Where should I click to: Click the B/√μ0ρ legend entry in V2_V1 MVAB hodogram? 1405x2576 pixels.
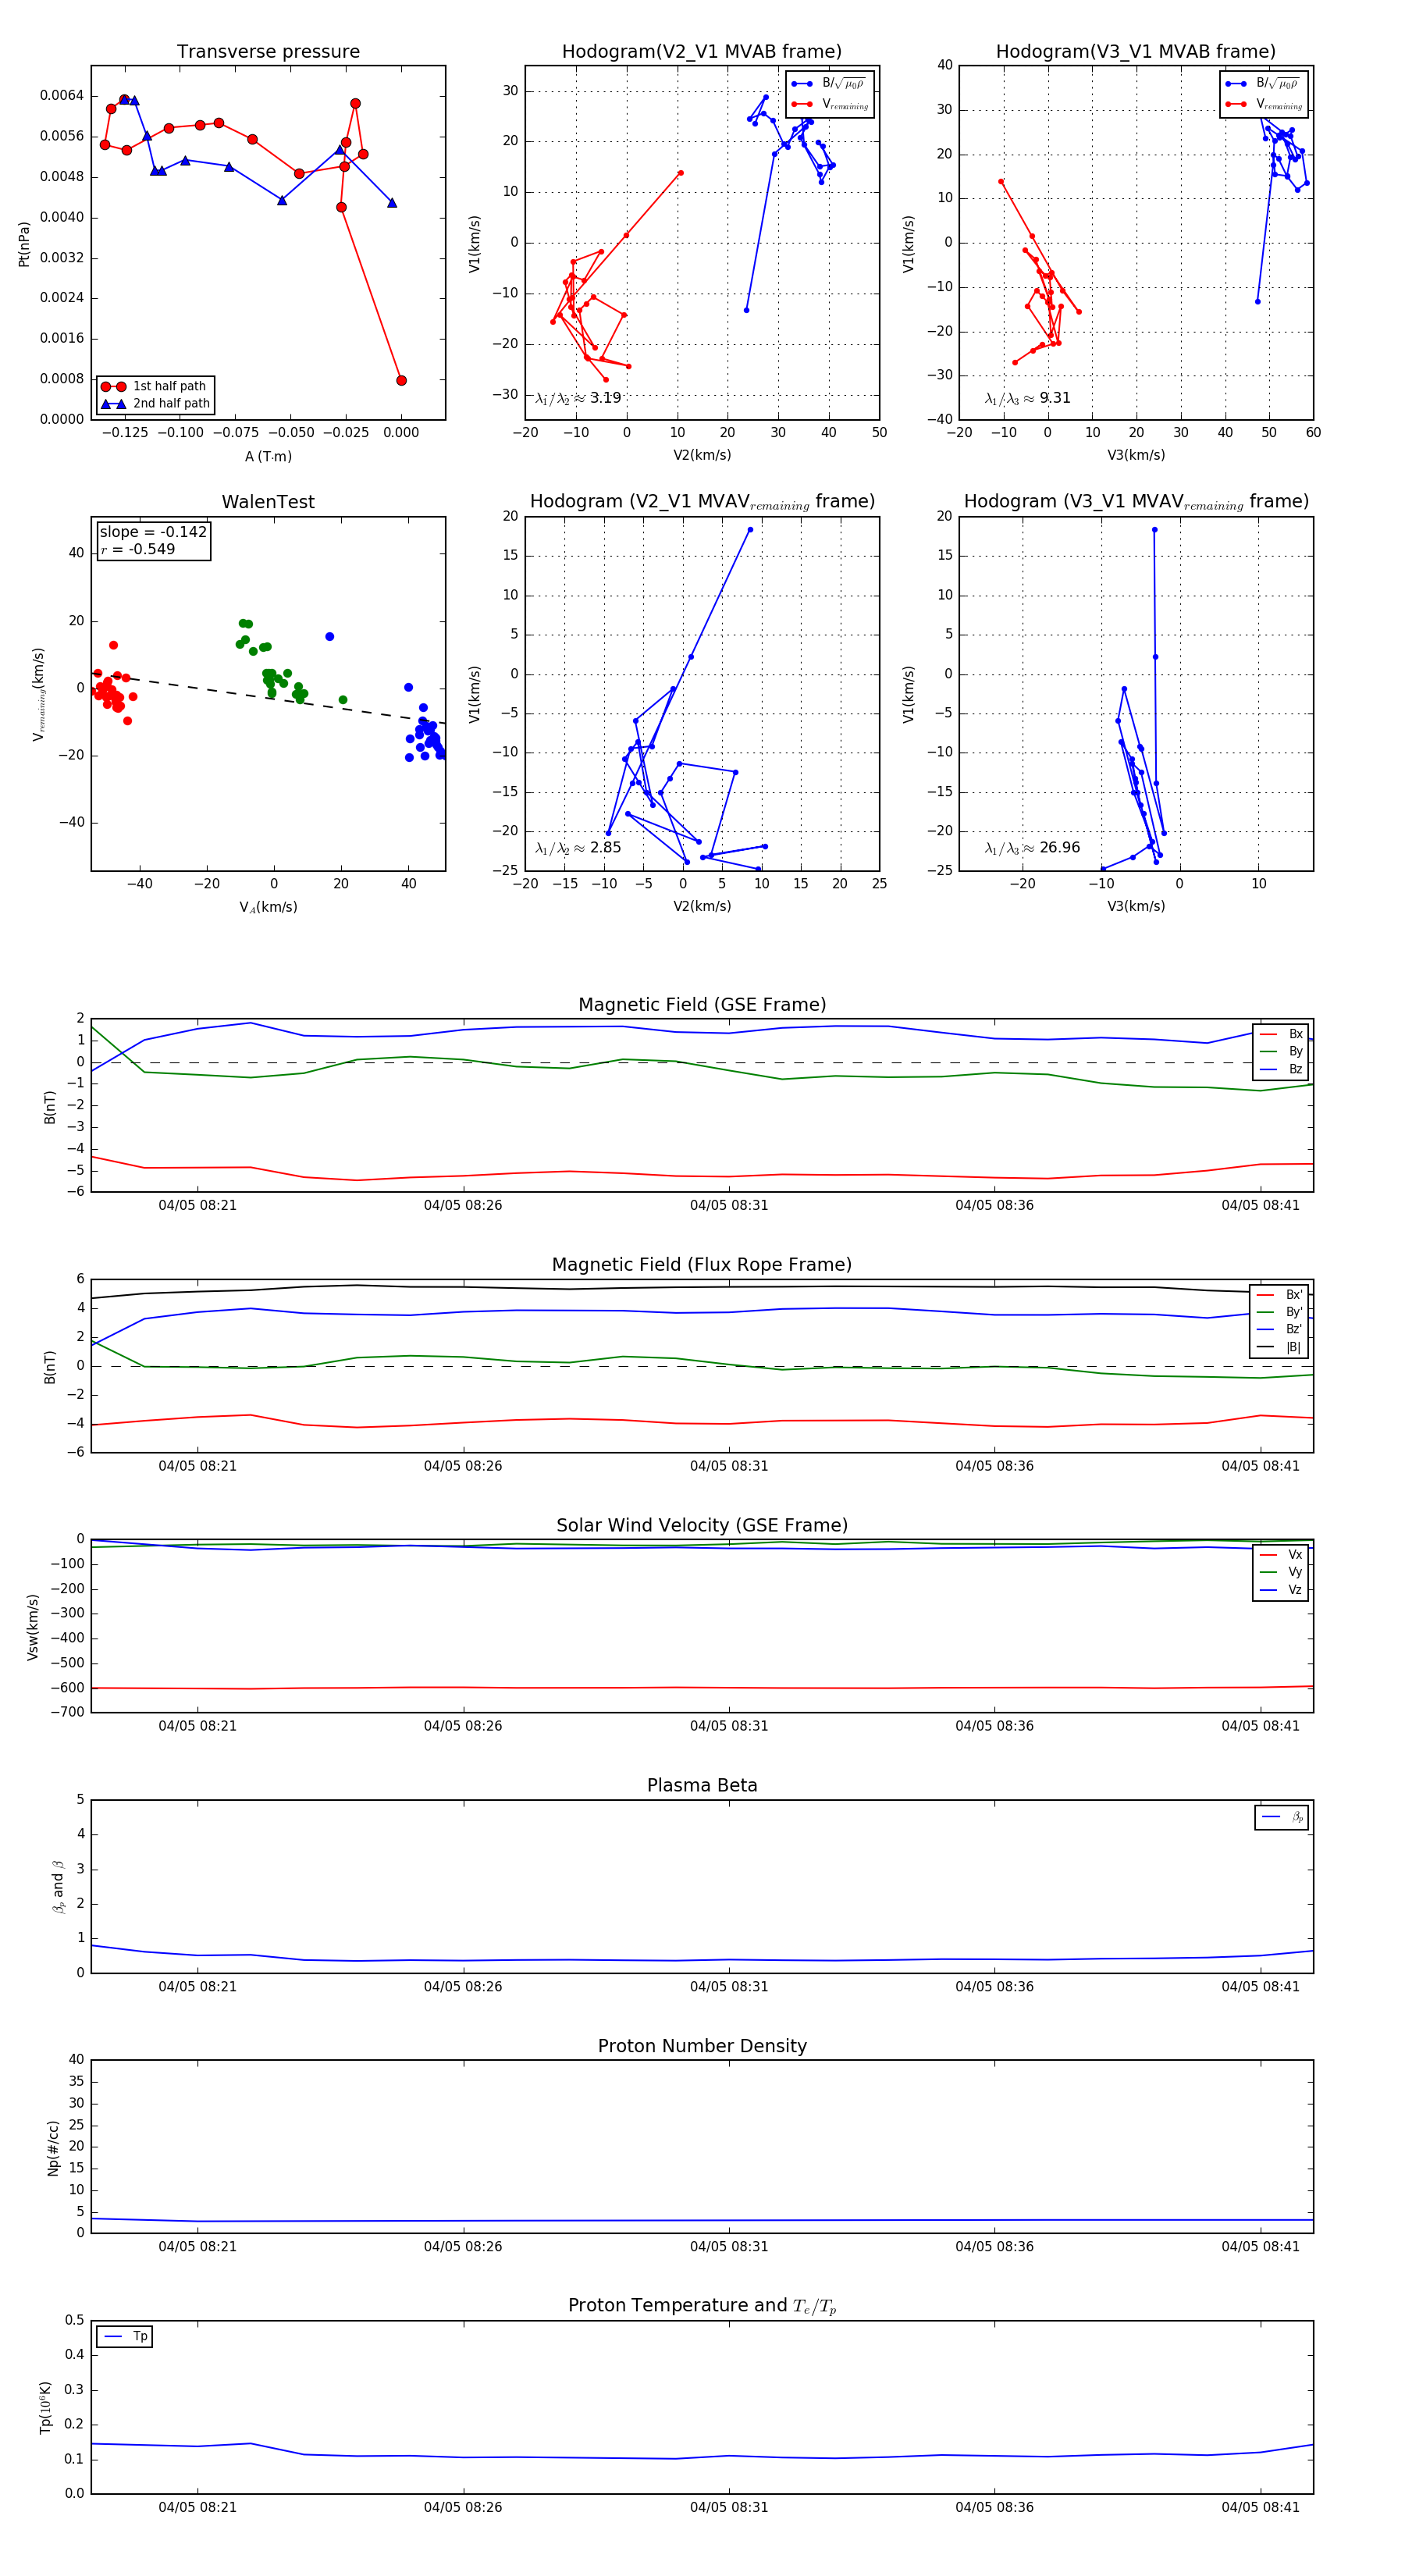click(x=829, y=84)
